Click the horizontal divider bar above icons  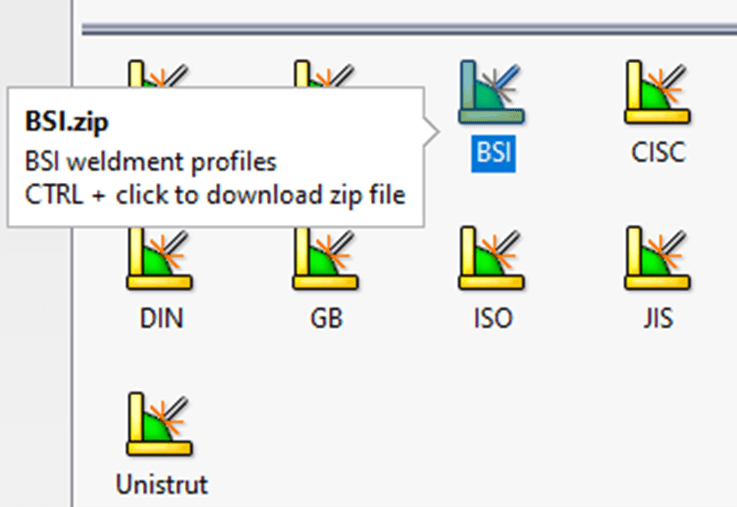coord(409,29)
